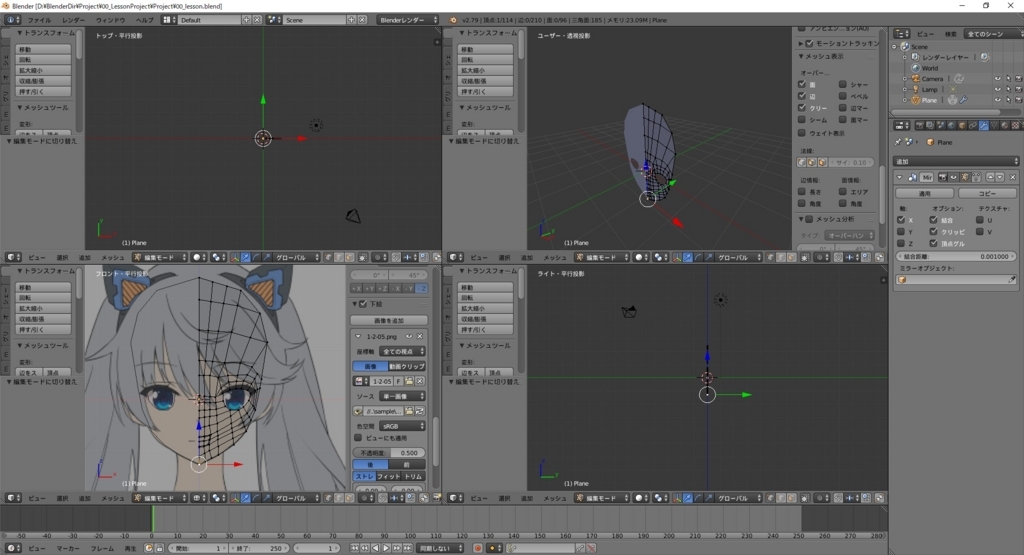Viewport: 1024px width, 555px height.
Task: Open the Modifiers wrench tab in Properties
Action: point(984,125)
